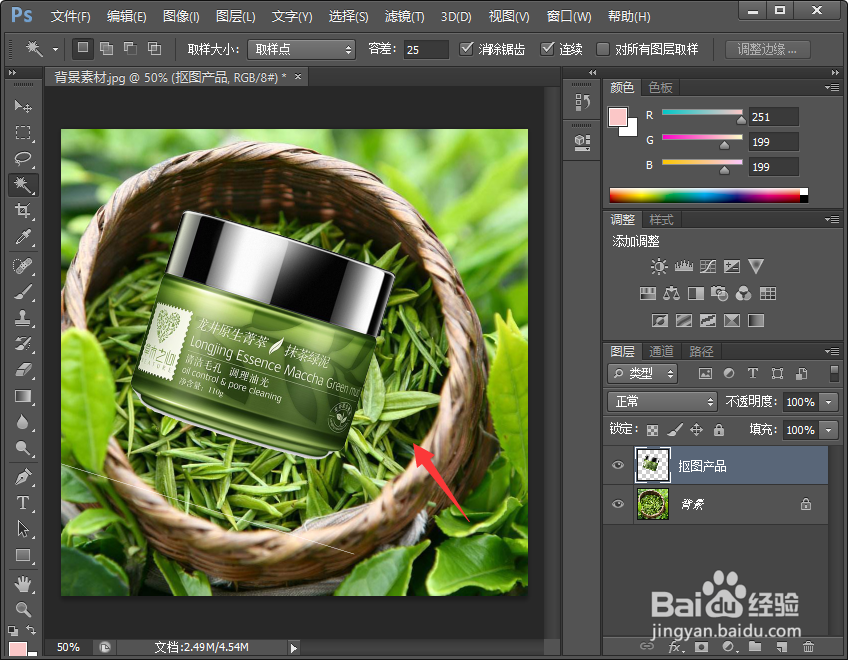The image size is (848, 660).
Task: Open the 图像(I) menu
Action: pos(181,17)
